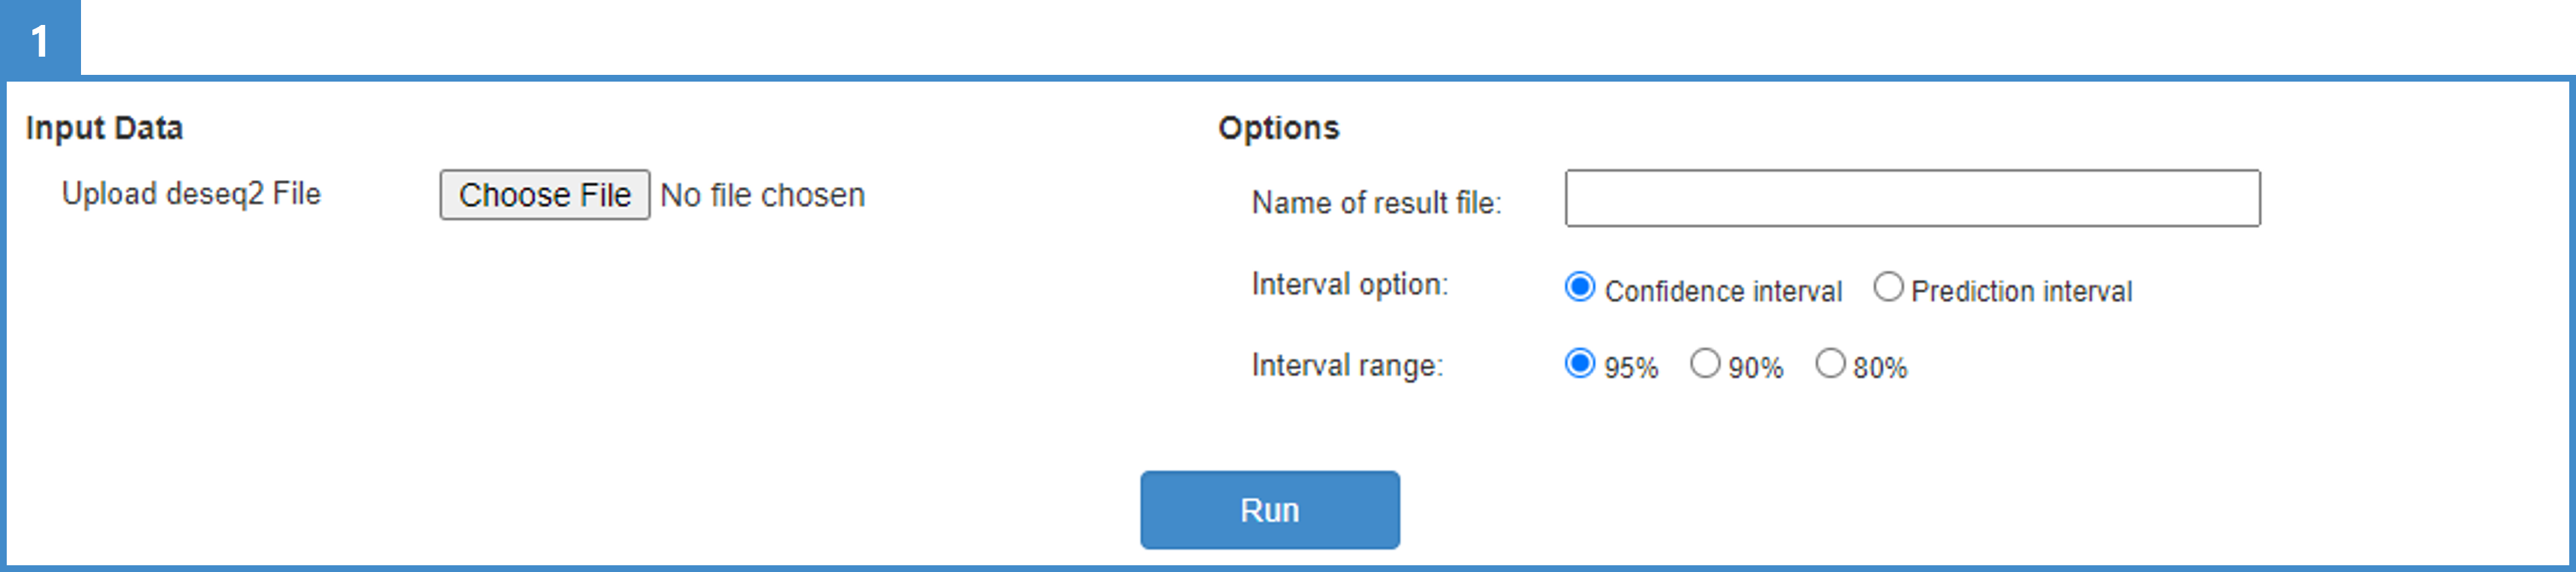Viewport: 2576px width, 572px height.
Task: Click the 'Options' section heading
Action: pyautogui.click(x=1278, y=128)
